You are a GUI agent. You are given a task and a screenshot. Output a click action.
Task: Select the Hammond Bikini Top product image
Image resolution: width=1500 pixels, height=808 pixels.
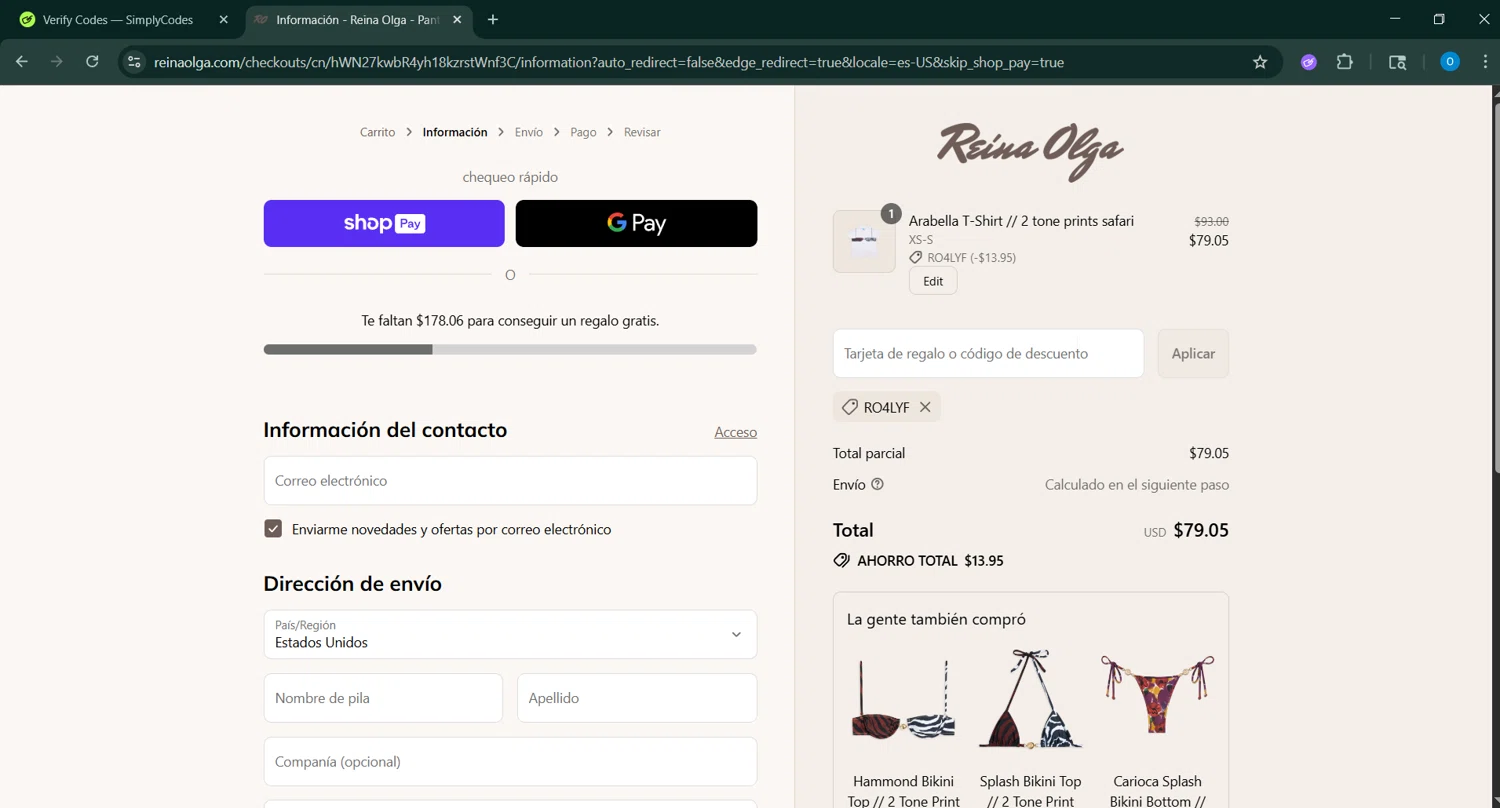pyautogui.click(x=903, y=701)
